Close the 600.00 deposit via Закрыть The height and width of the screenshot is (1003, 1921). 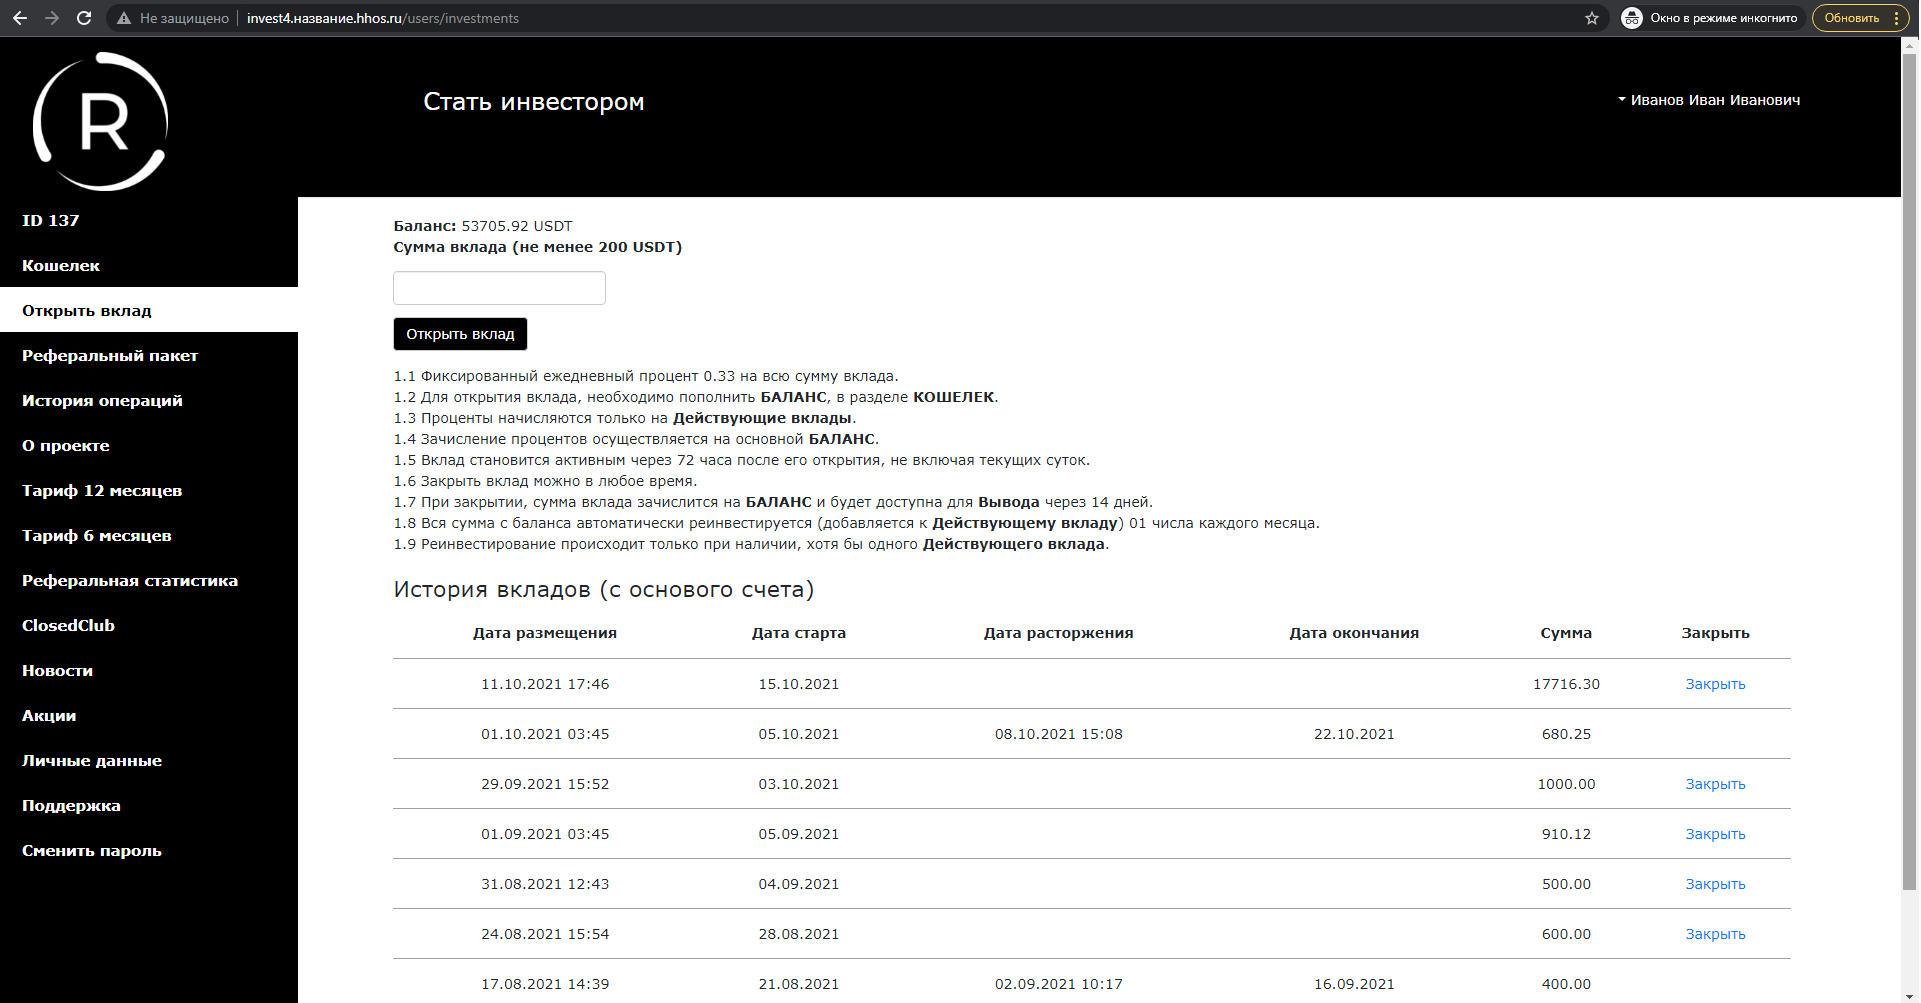point(1715,934)
